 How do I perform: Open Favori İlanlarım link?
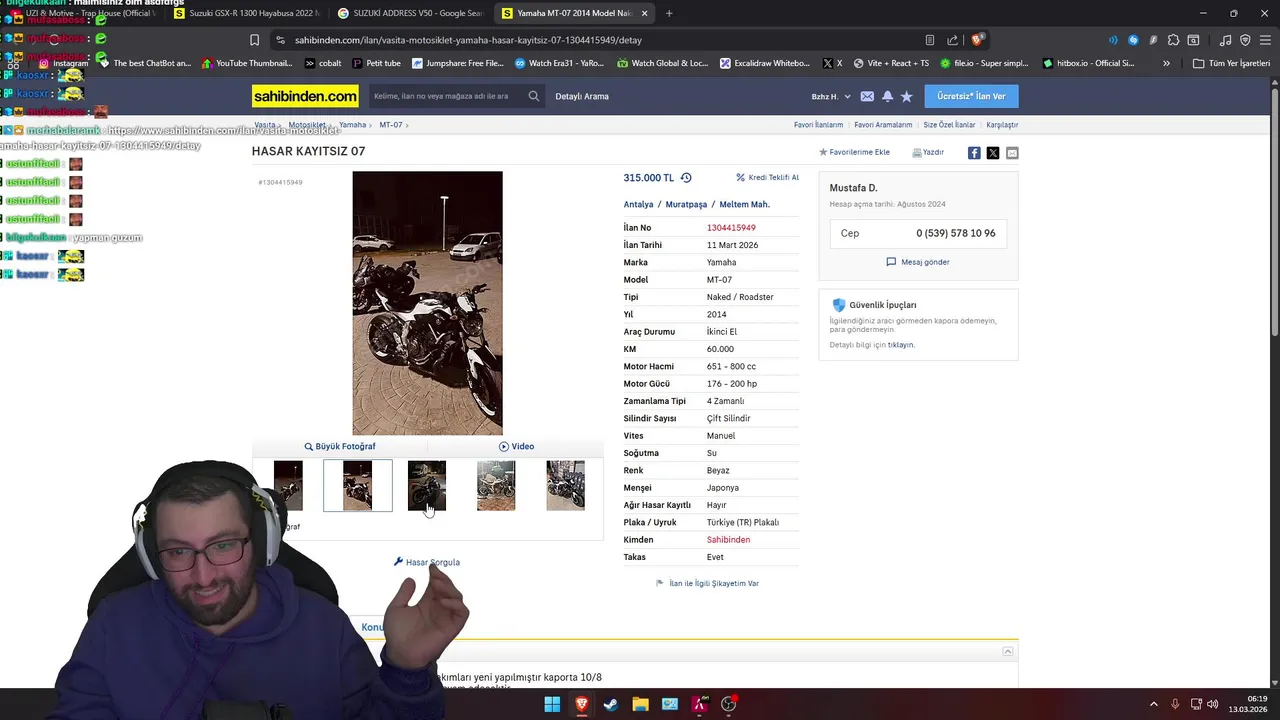(818, 125)
